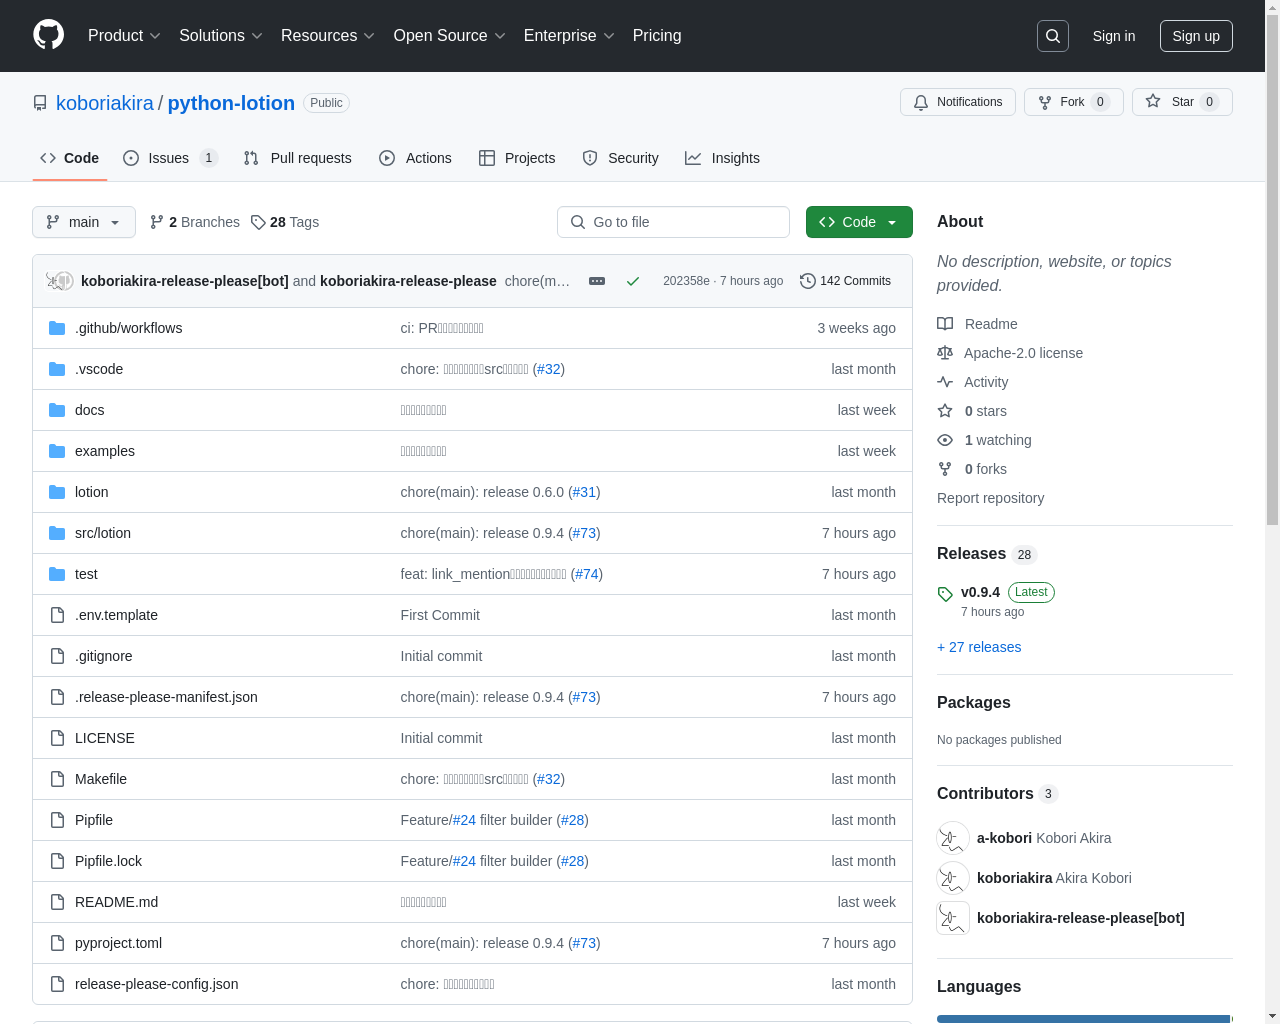This screenshot has height=1024, width=1280.
Task: Open the Activity link in About
Action: pyautogui.click(x=972, y=382)
